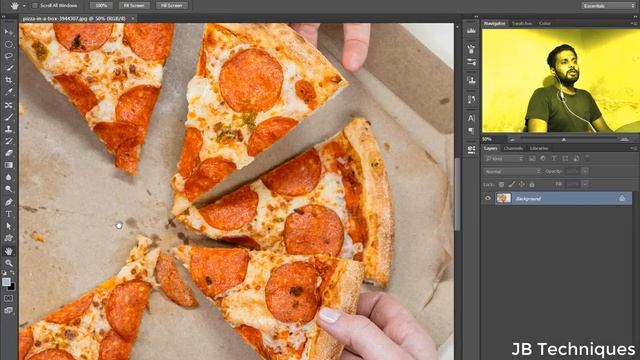The image size is (640, 360).
Task: Swap foreground and background colors
Action: [13, 273]
